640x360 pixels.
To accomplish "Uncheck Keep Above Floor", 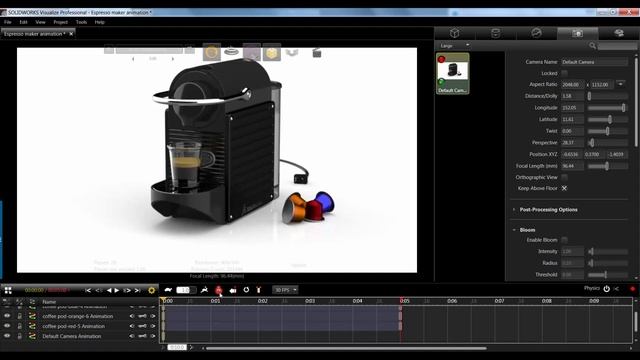I will pyautogui.click(x=564, y=188).
